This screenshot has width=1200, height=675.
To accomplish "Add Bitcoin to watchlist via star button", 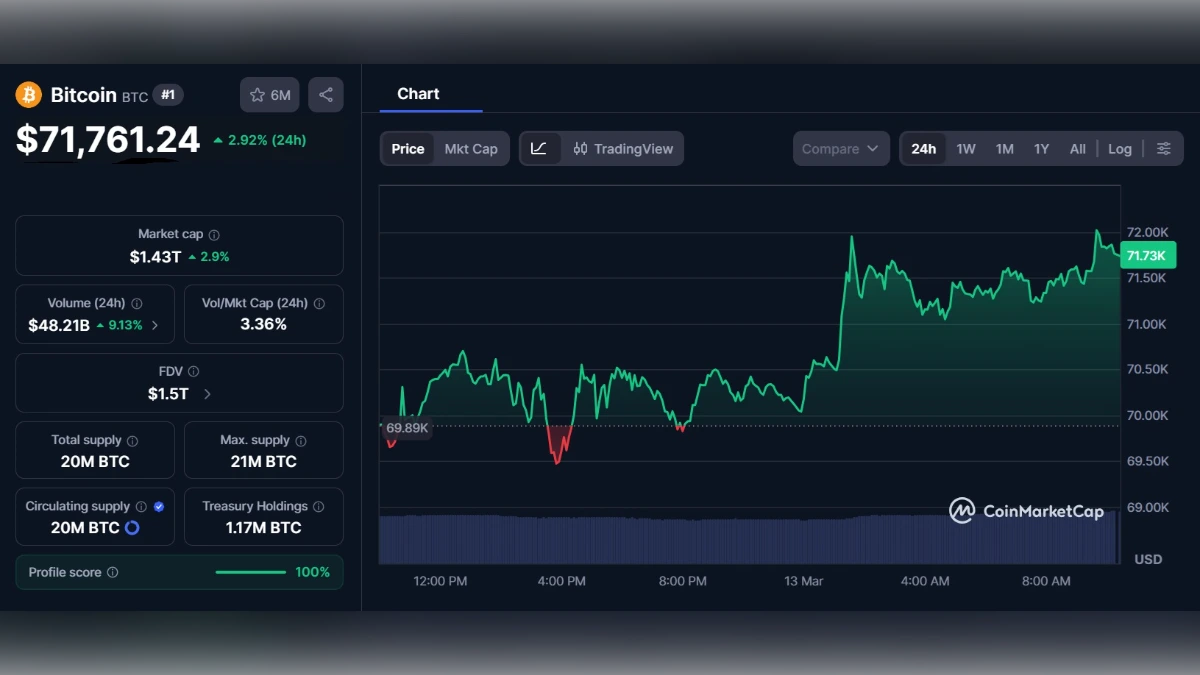I will coord(257,94).
